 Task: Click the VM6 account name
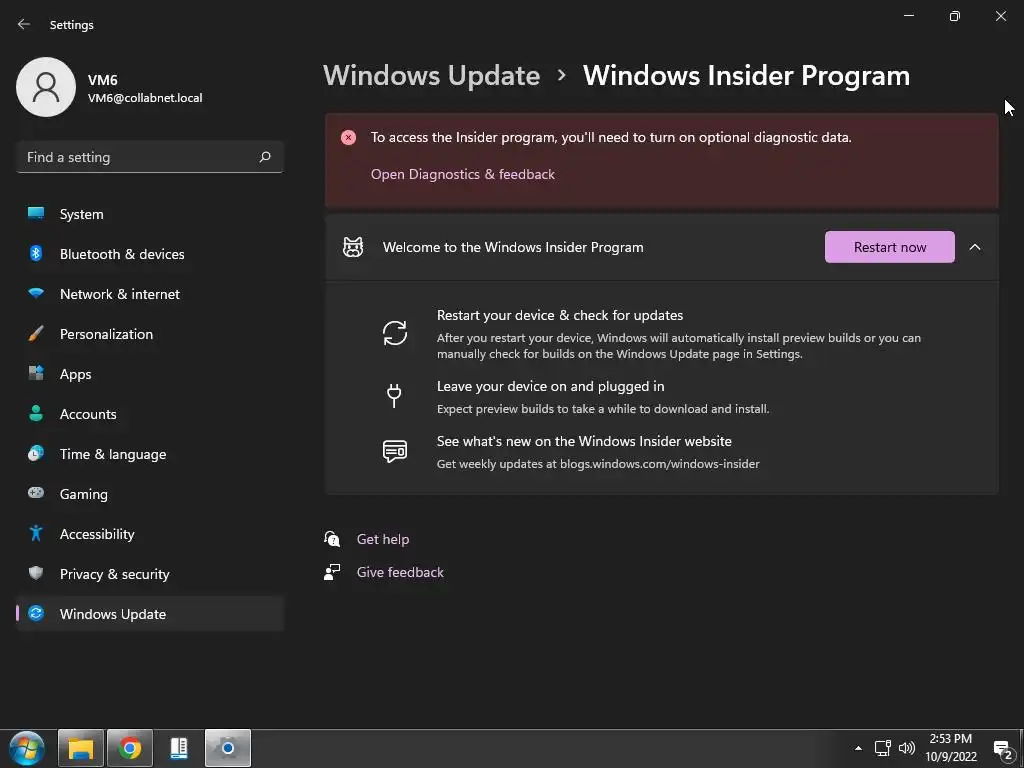click(x=103, y=80)
